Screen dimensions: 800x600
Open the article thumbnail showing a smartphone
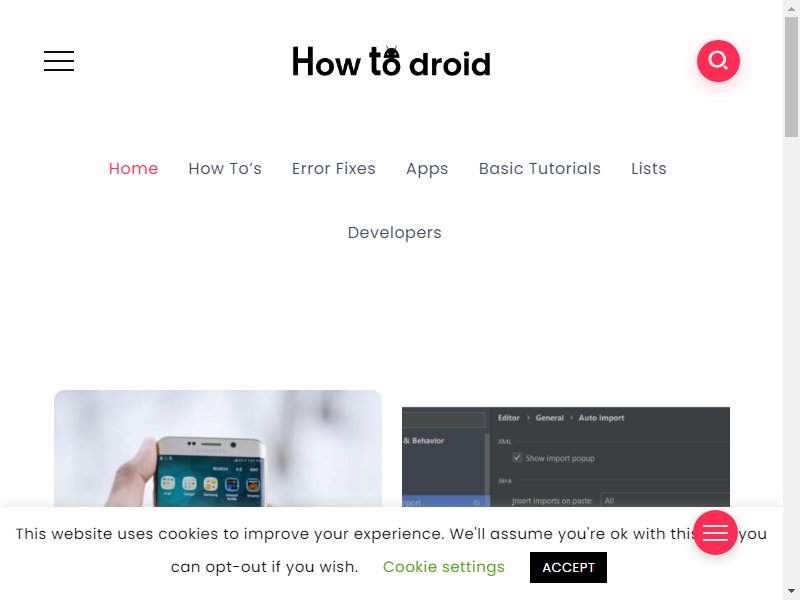coord(218,448)
